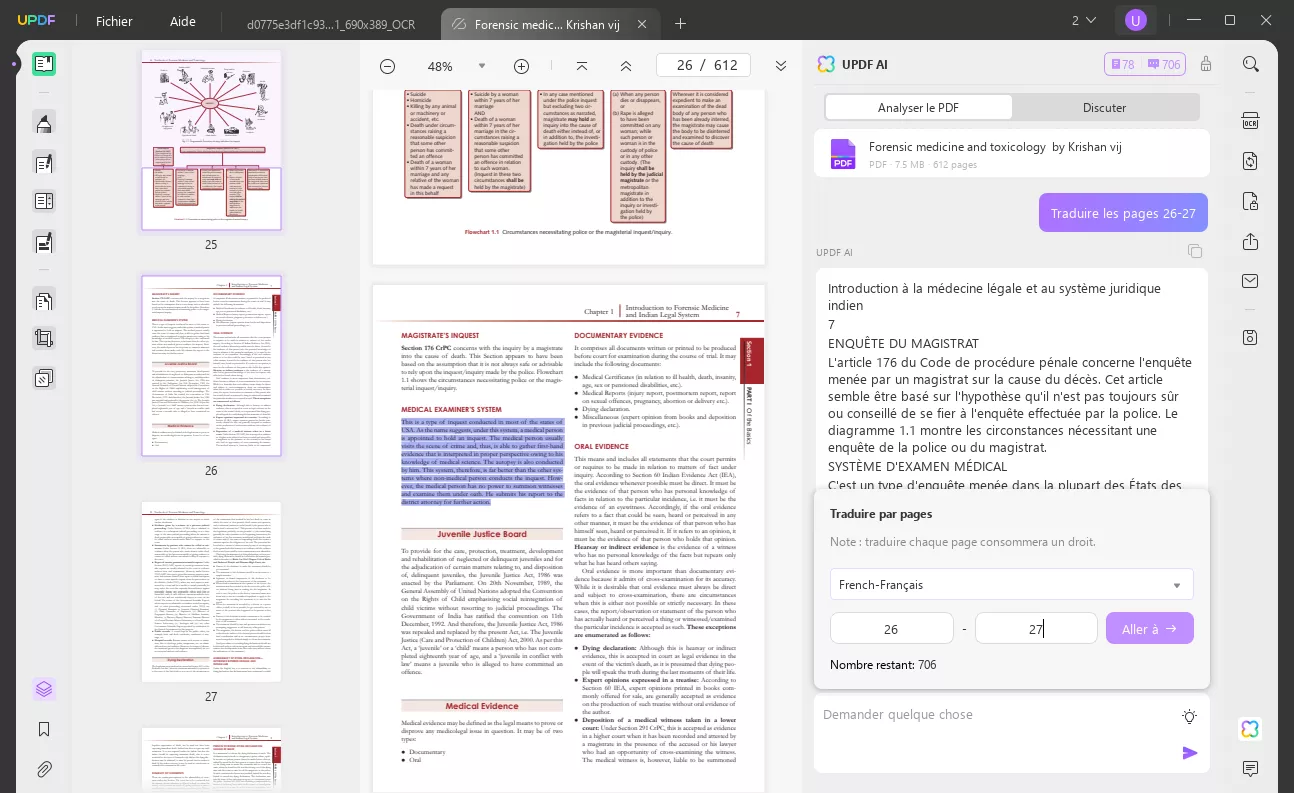The image size is (1294, 793).
Task: Go to next page arrow
Action: 781,66
